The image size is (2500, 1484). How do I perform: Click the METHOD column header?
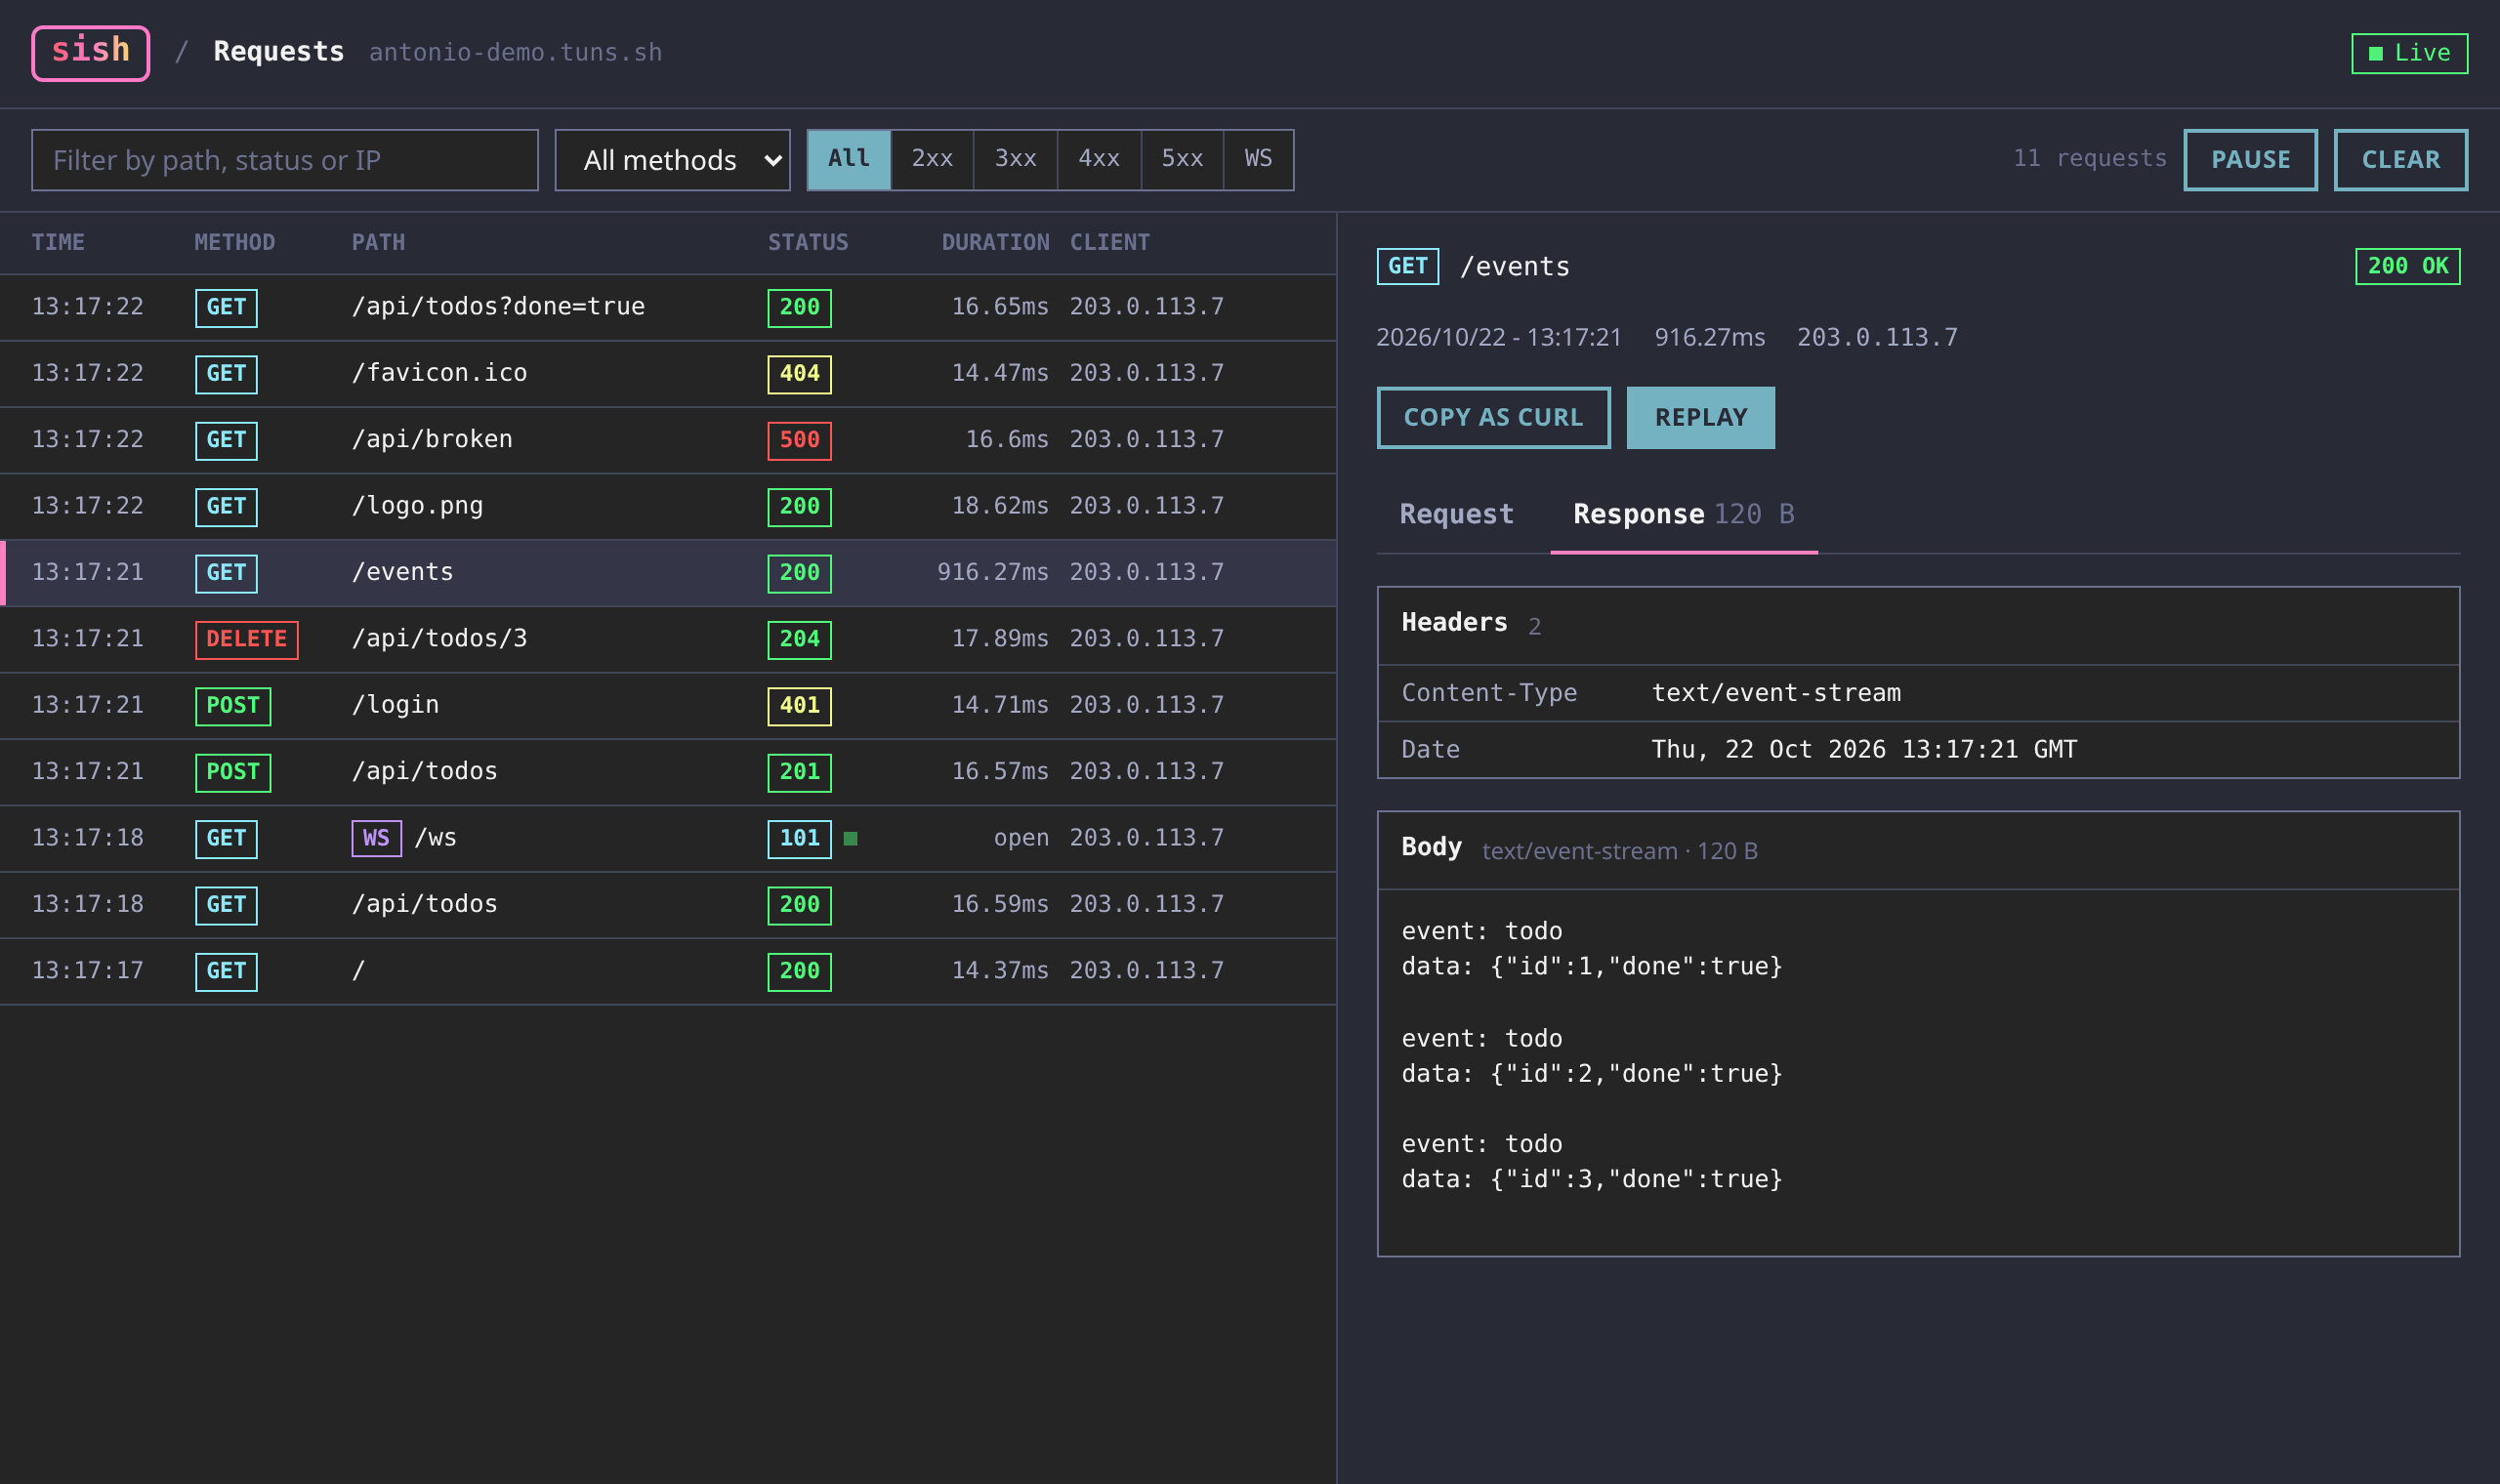coord(235,243)
